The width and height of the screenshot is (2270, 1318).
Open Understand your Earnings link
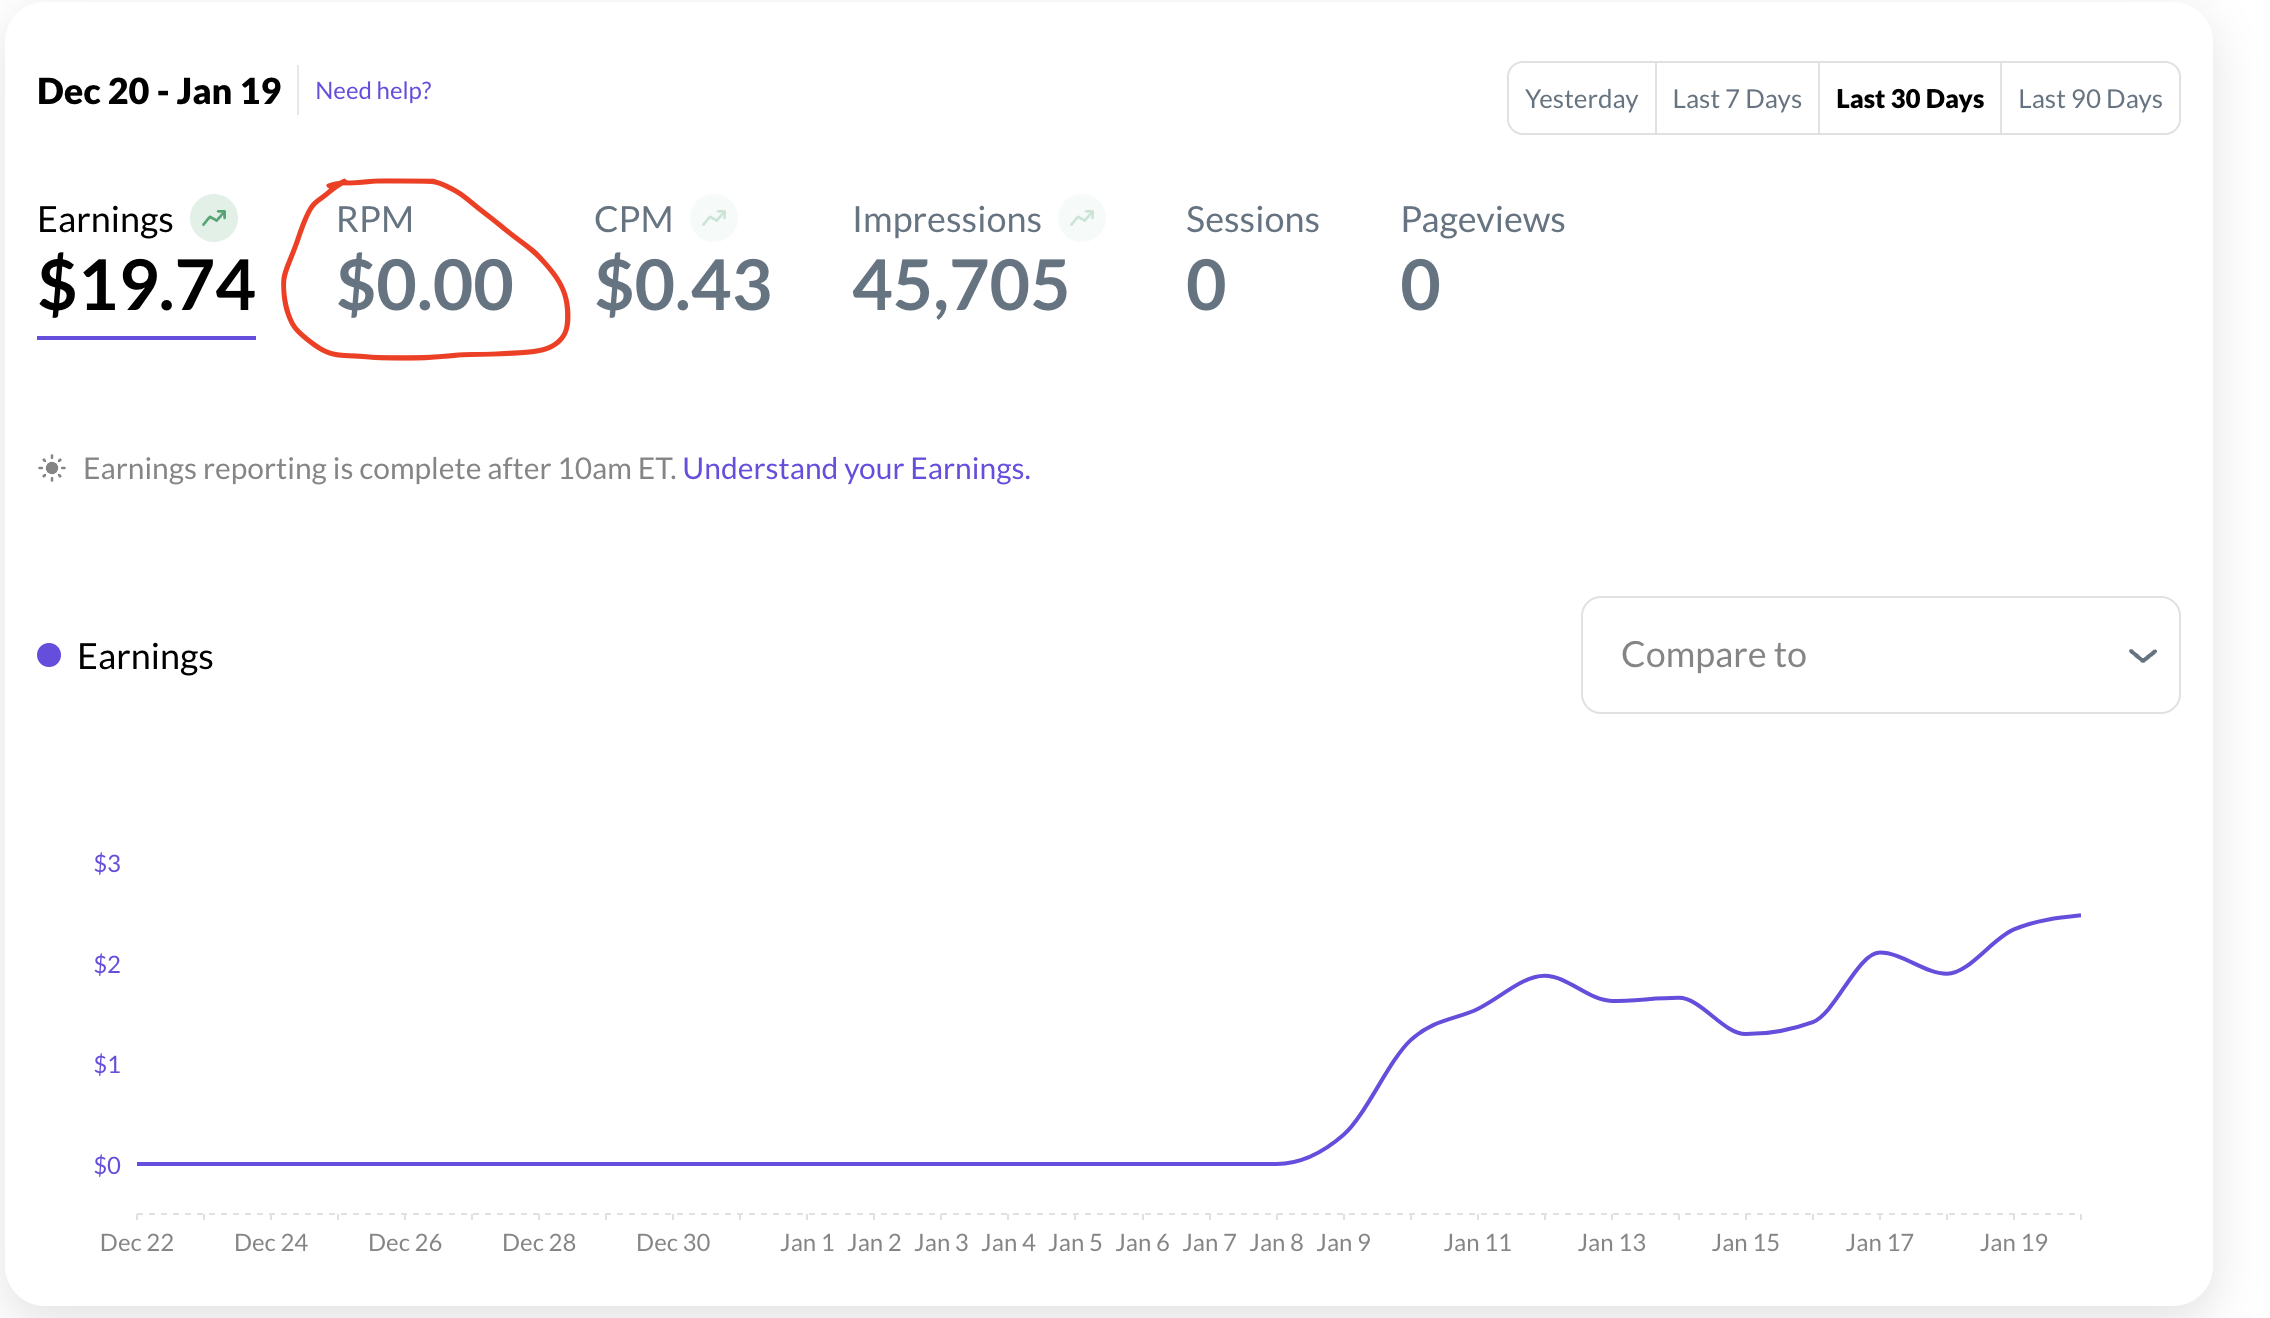[x=856, y=468]
